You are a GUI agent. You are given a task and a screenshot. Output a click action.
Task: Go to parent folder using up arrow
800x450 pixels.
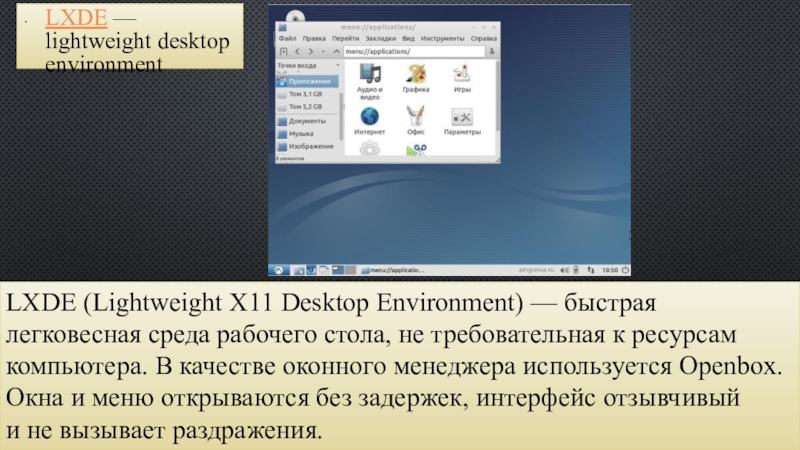coord(336,52)
